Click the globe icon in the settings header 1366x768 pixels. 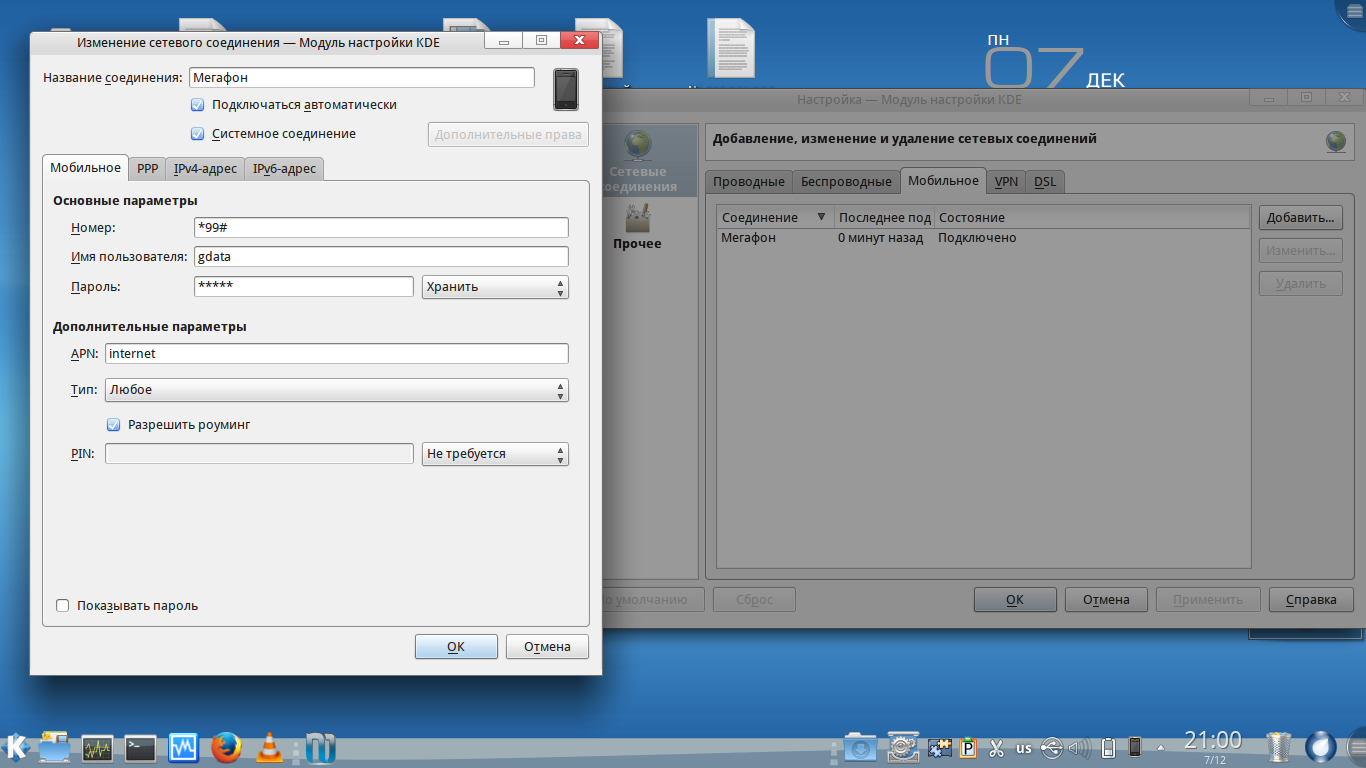(x=1335, y=141)
